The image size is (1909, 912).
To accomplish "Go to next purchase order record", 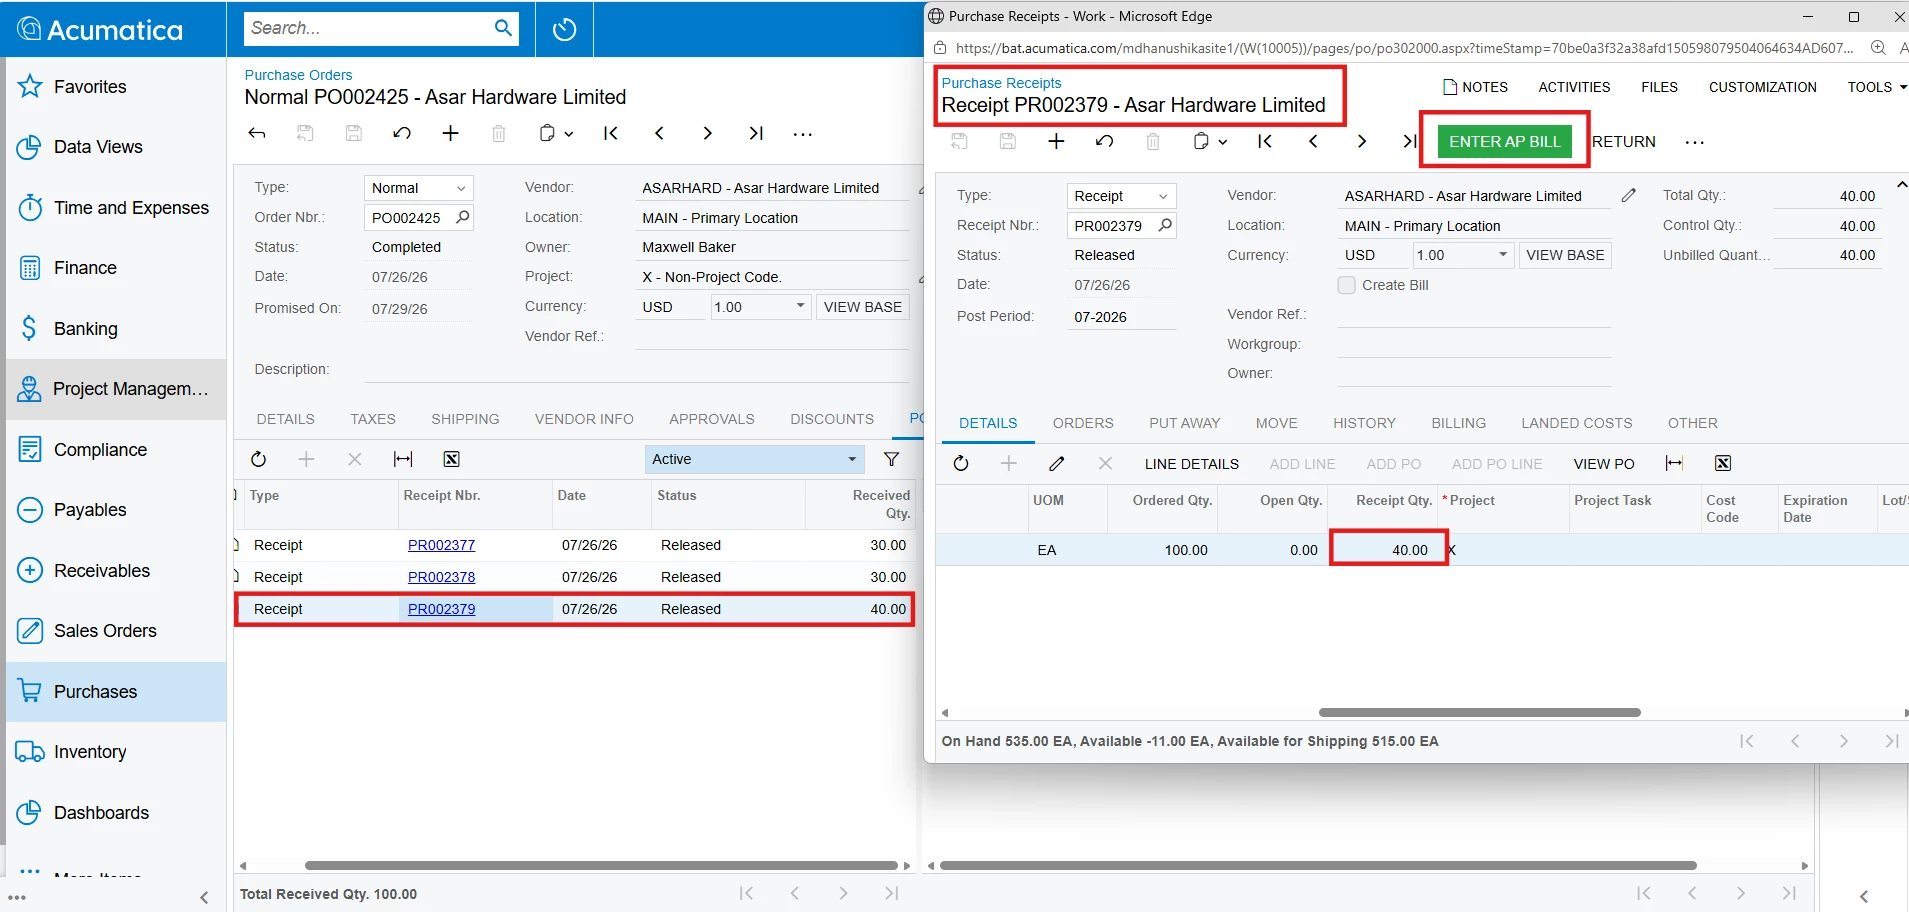I will click(x=707, y=133).
